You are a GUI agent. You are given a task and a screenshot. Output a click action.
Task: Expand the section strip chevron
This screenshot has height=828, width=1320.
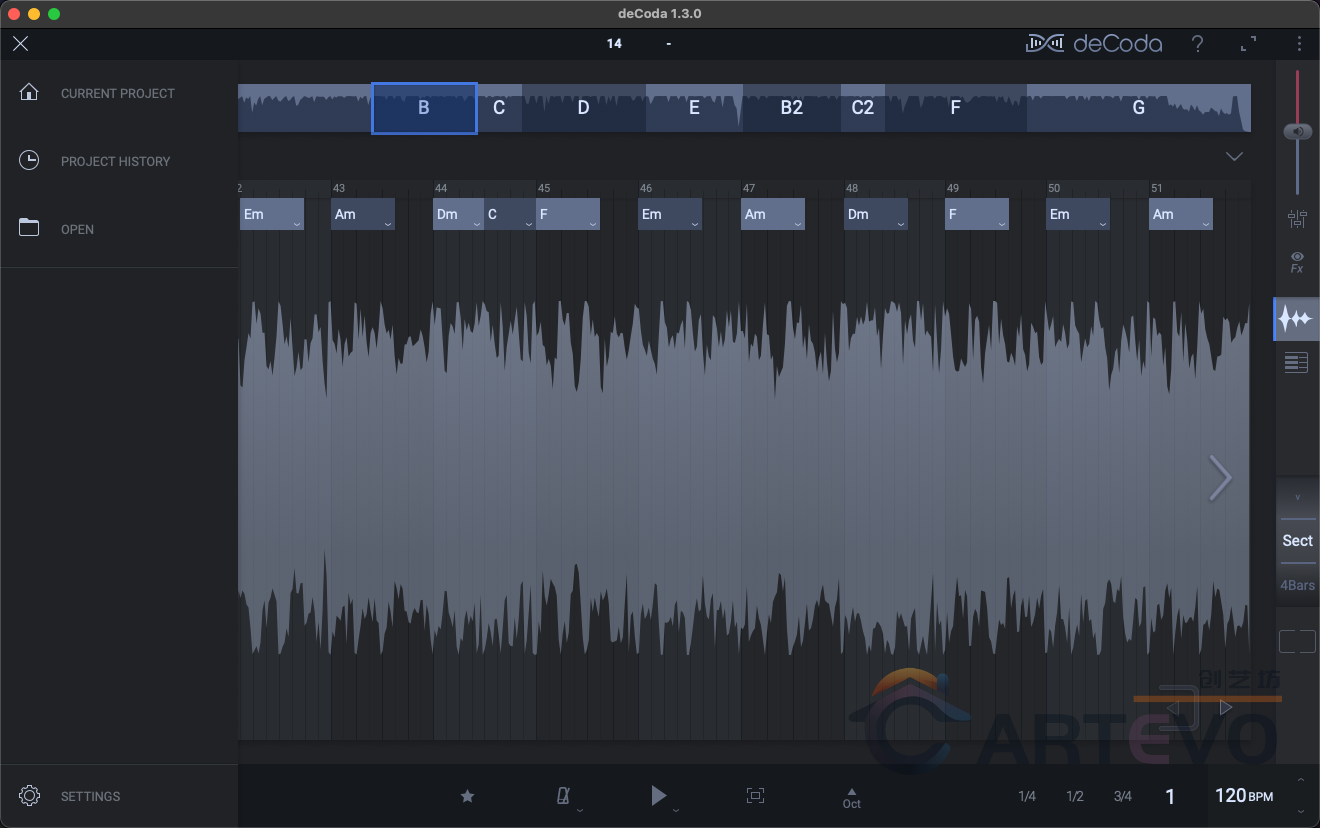[x=1234, y=157]
